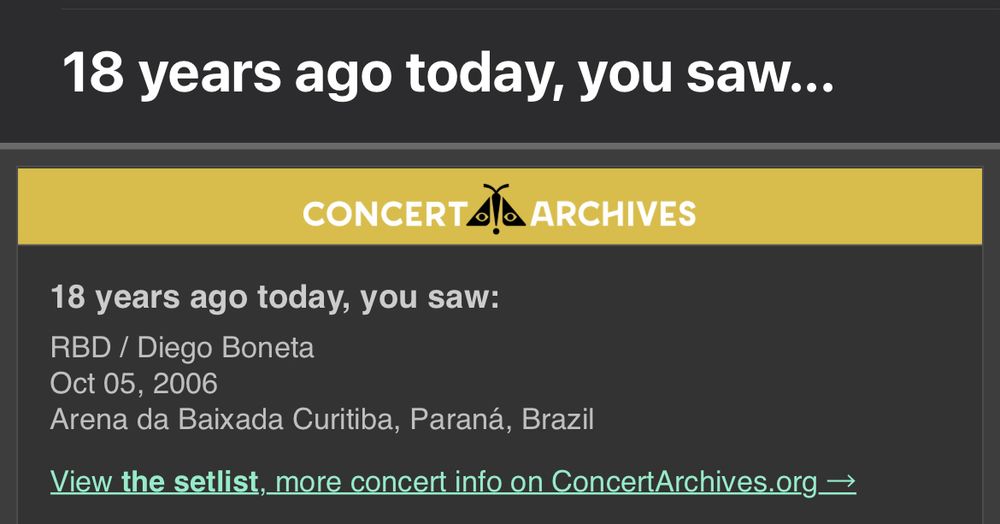This screenshot has height=524, width=1000.
Task: Click 'more concert info on ConcertArchives.org' link
Action: pos(547,482)
